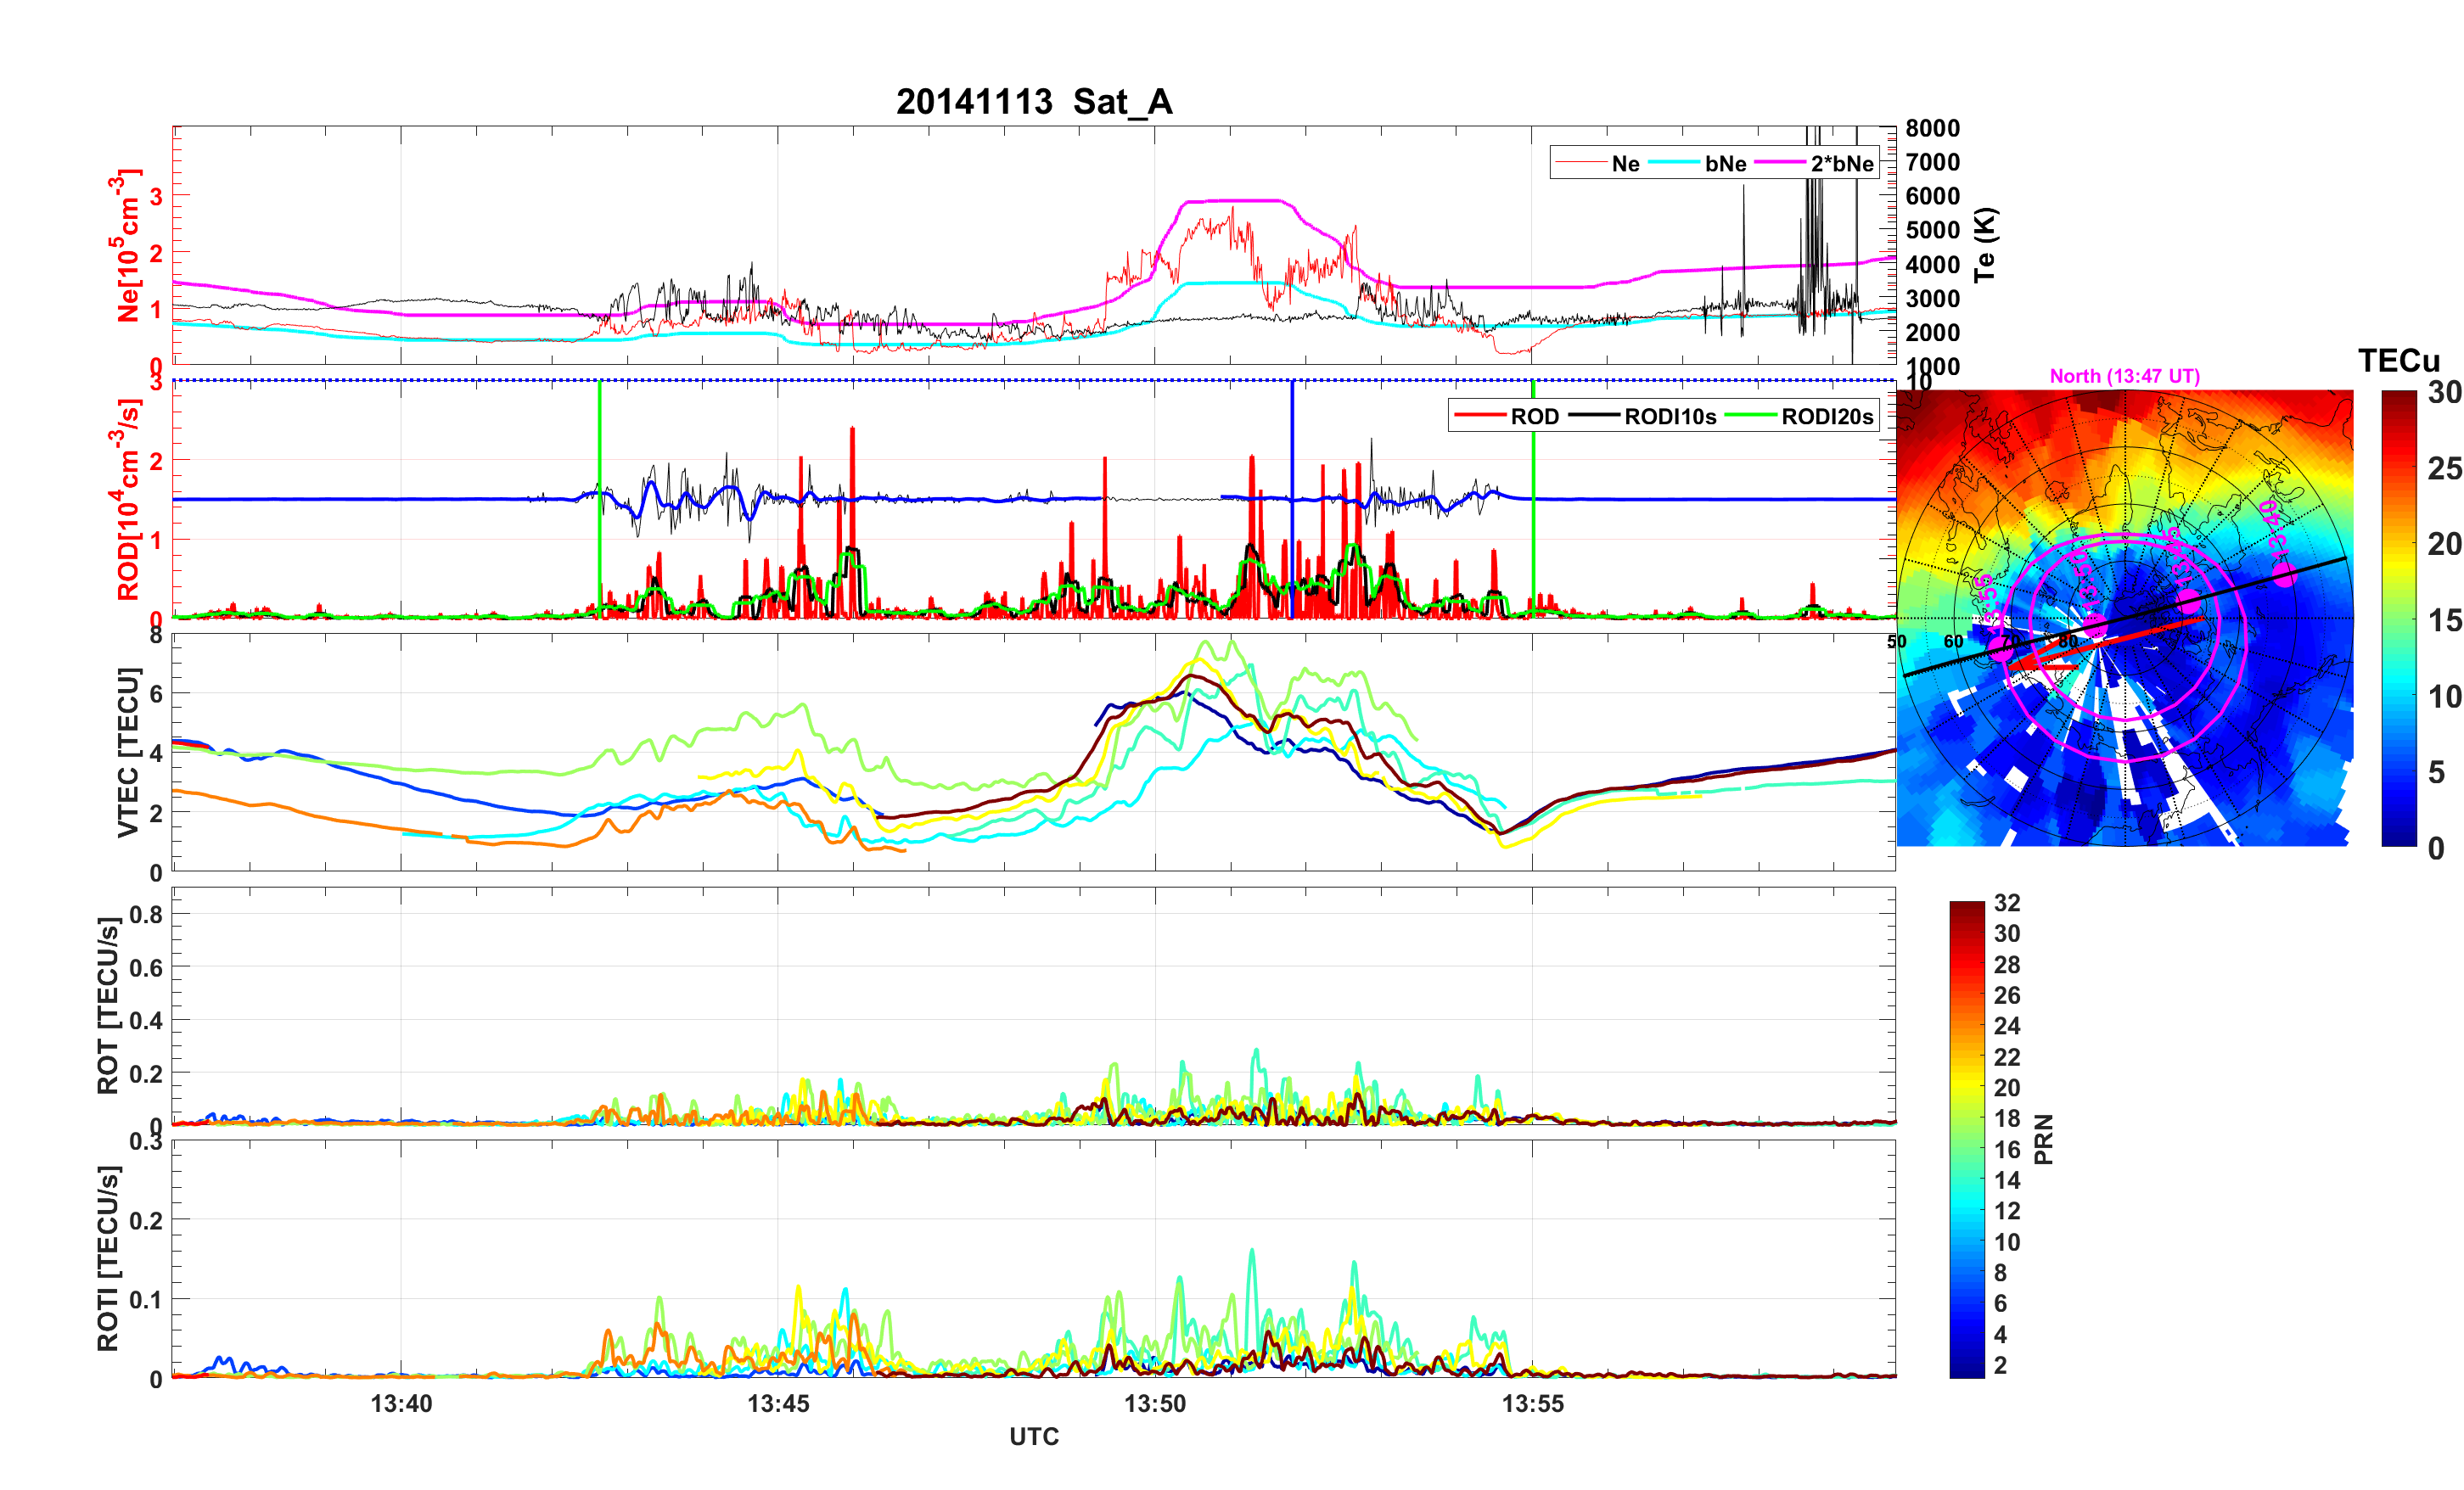Image resolution: width=2464 pixels, height=1490 pixels.
Task: Click the ROTI [TECU/s] y-axis label
Action: 108,1258
